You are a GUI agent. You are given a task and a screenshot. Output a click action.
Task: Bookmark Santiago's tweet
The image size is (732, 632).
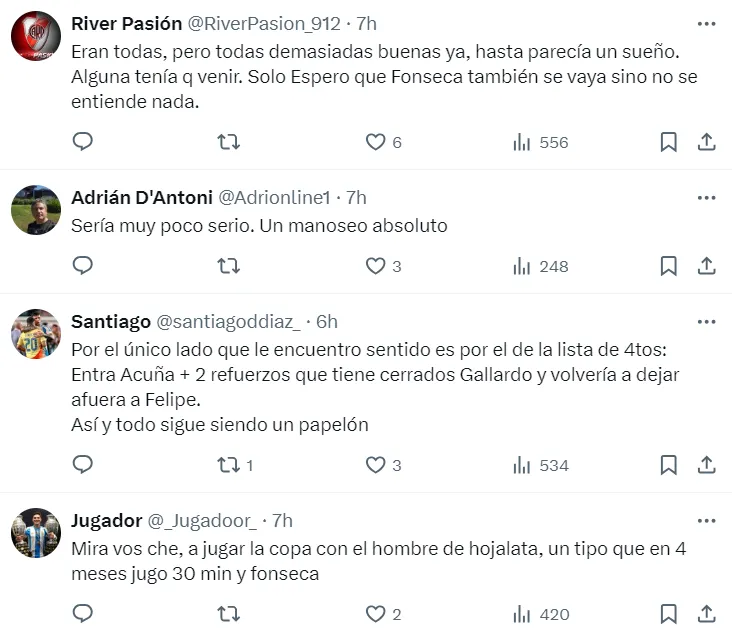(x=669, y=465)
